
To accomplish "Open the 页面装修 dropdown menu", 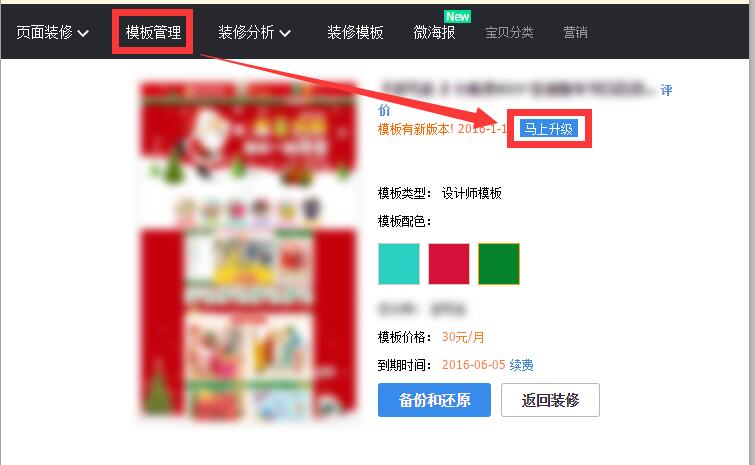I will pyautogui.click(x=52, y=33).
